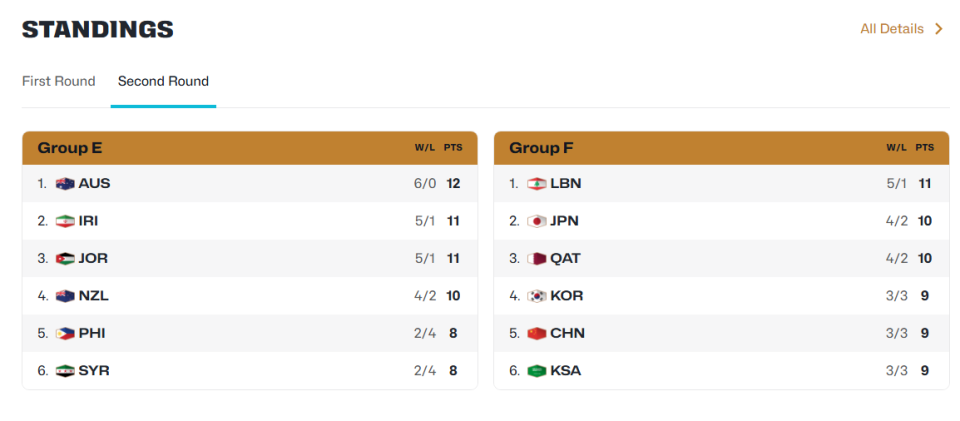The width and height of the screenshot is (960, 421).
Task: Click the LBN team name
Action: point(566,184)
